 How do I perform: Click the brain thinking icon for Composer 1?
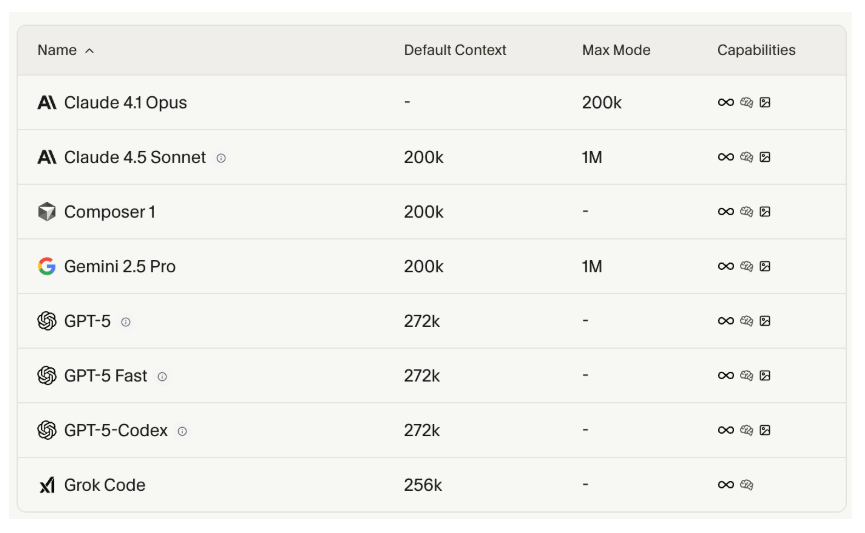click(746, 212)
